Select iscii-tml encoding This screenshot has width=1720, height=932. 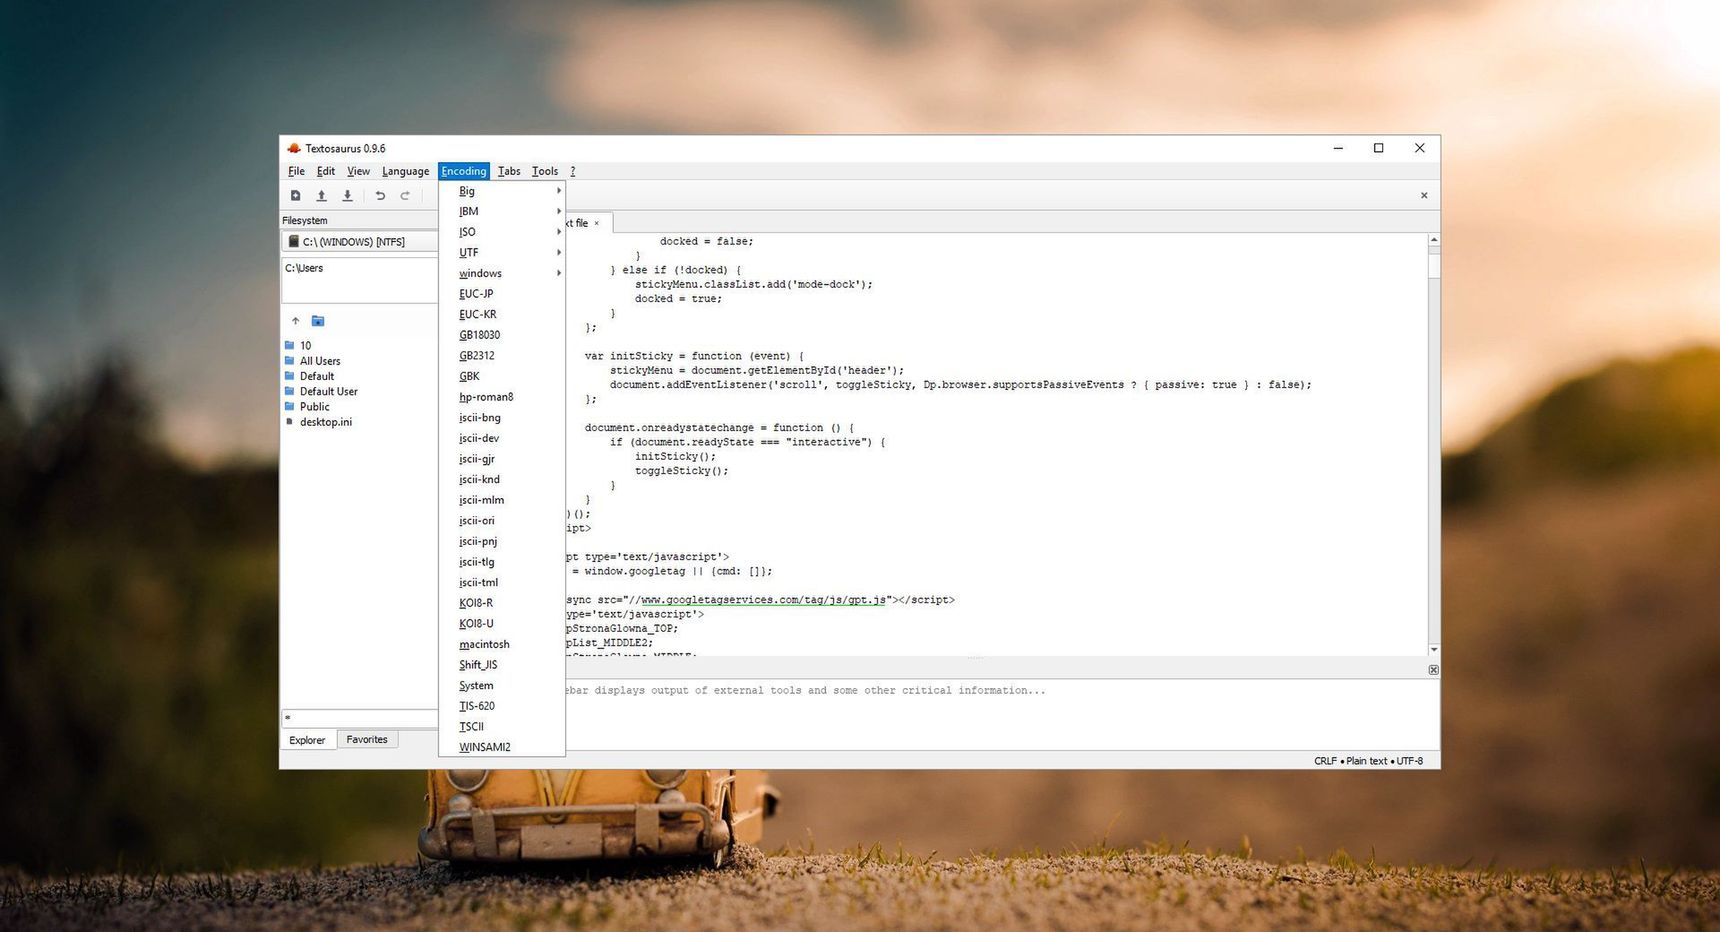502,582
